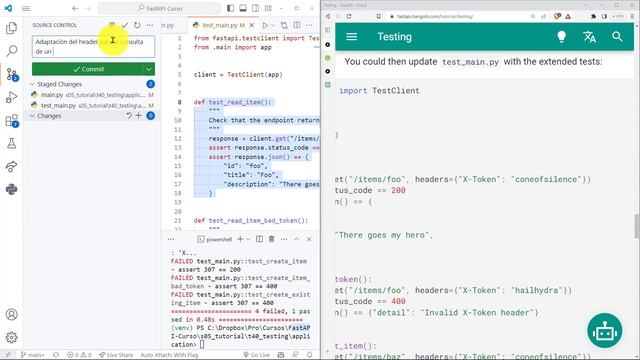Open Source Control more actions ellipsis

coord(150,25)
